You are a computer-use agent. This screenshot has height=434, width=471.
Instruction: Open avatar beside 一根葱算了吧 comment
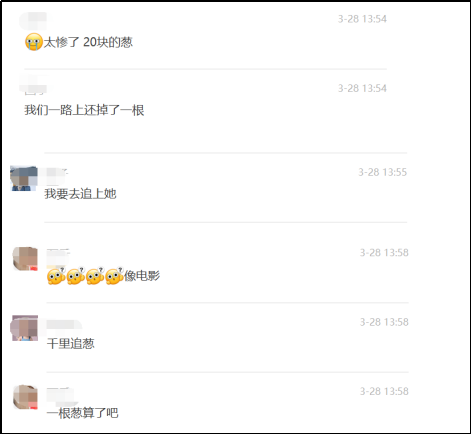click(x=25, y=397)
